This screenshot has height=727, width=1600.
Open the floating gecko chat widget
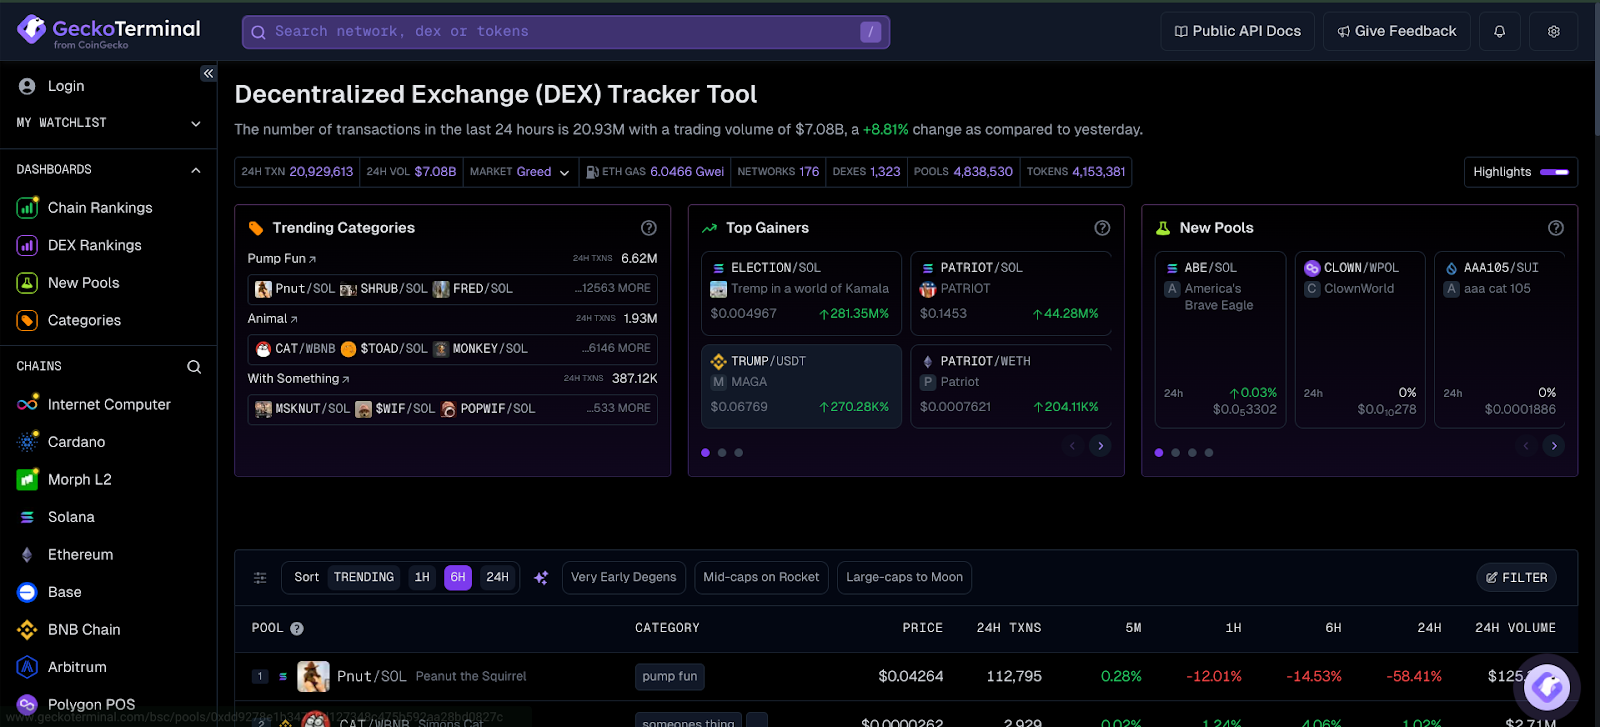pyautogui.click(x=1547, y=686)
